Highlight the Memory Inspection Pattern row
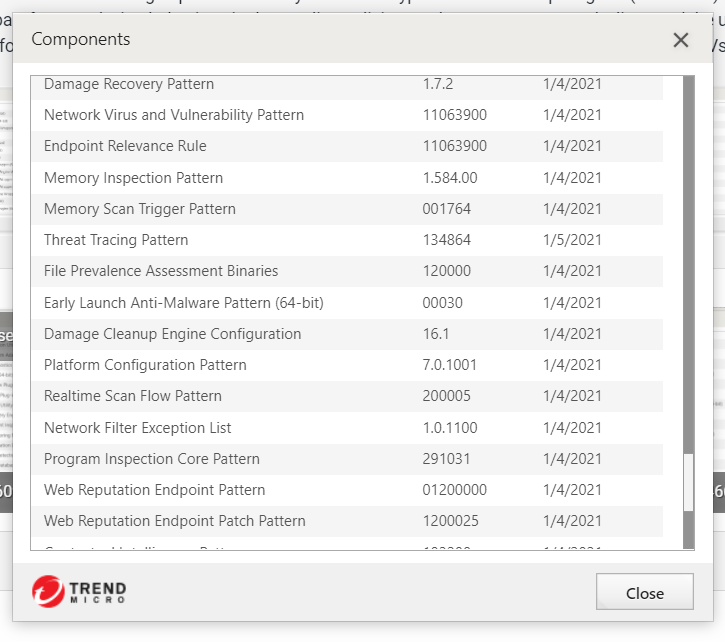Image resolution: width=725 pixels, height=642 pixels. (x=134, y=178)
